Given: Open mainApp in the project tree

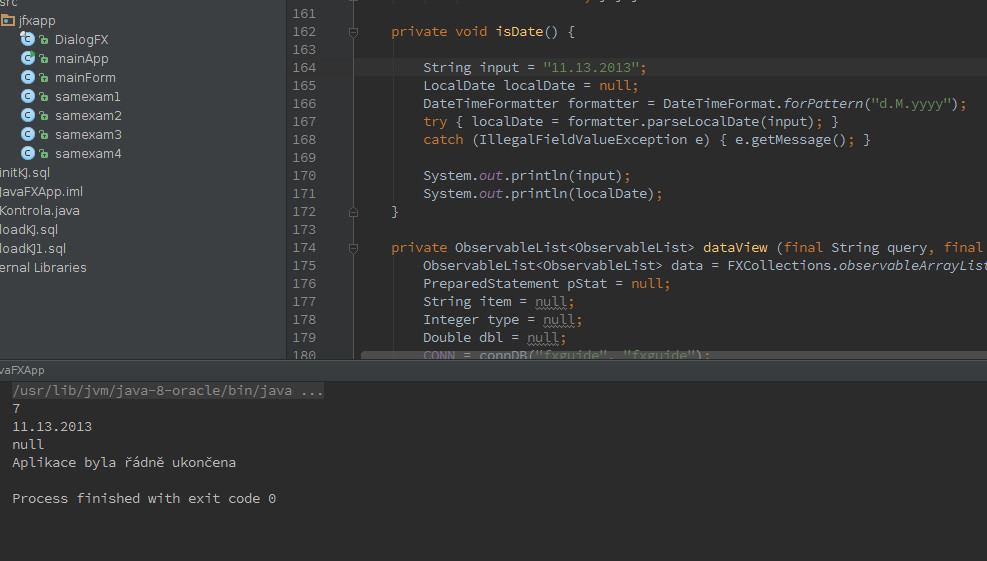Looking at the screenshot, I should [81, 59].
